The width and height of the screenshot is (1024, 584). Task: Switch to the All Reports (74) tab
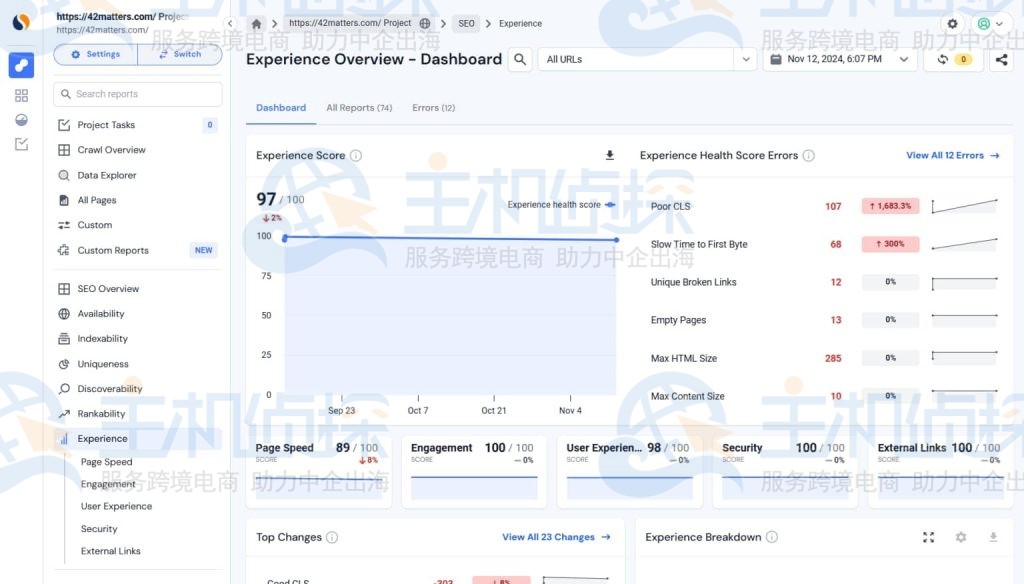pos(359,107)
